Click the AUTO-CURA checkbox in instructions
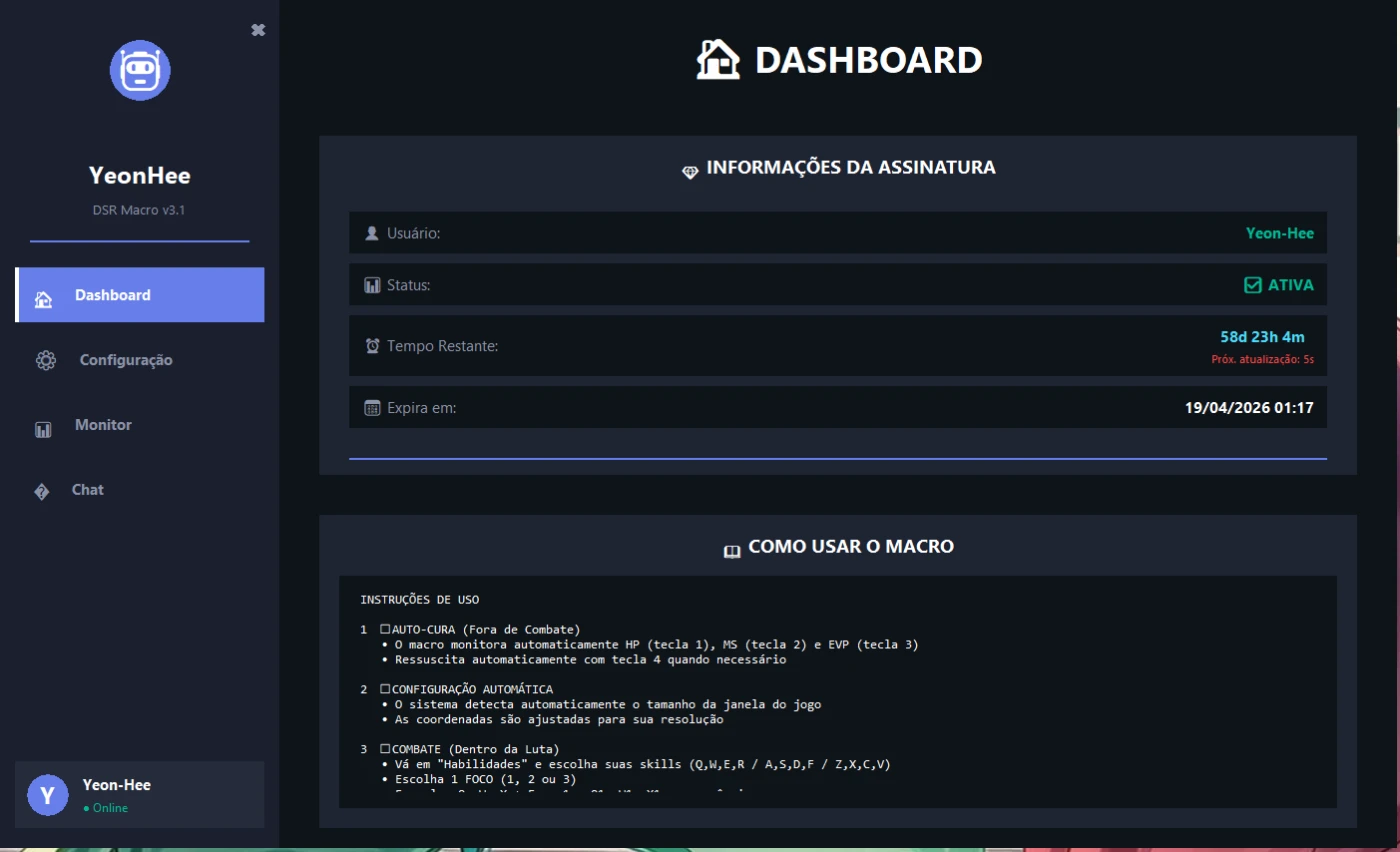1400x852 pixels. (385, 630)
